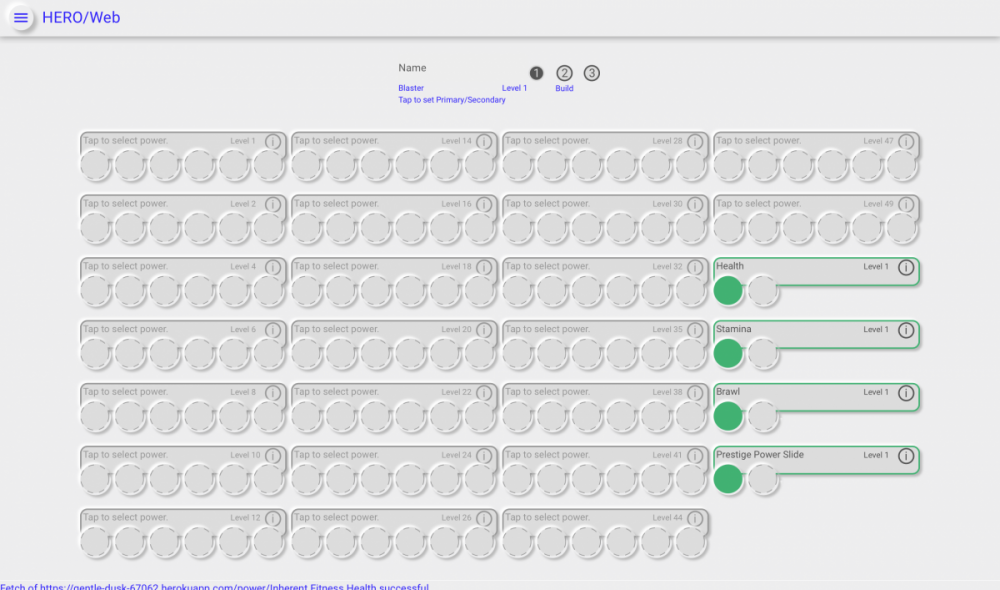
Task: Click the Build label link
Action: coord(564,88)
